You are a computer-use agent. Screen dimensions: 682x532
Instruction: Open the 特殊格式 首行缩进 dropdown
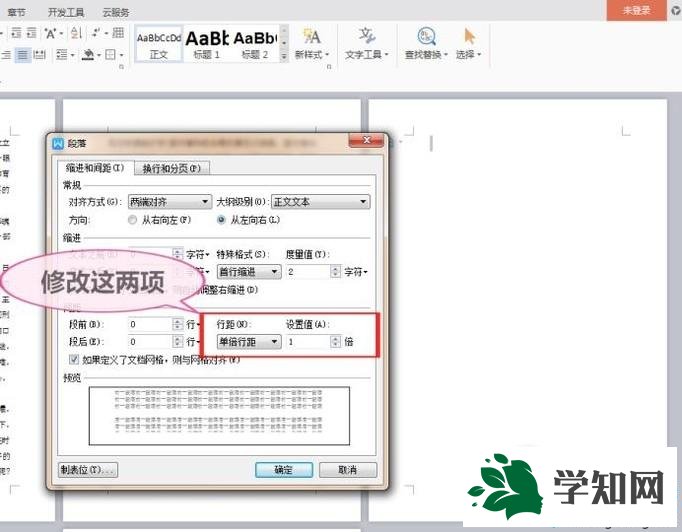[x=249, y=272]
